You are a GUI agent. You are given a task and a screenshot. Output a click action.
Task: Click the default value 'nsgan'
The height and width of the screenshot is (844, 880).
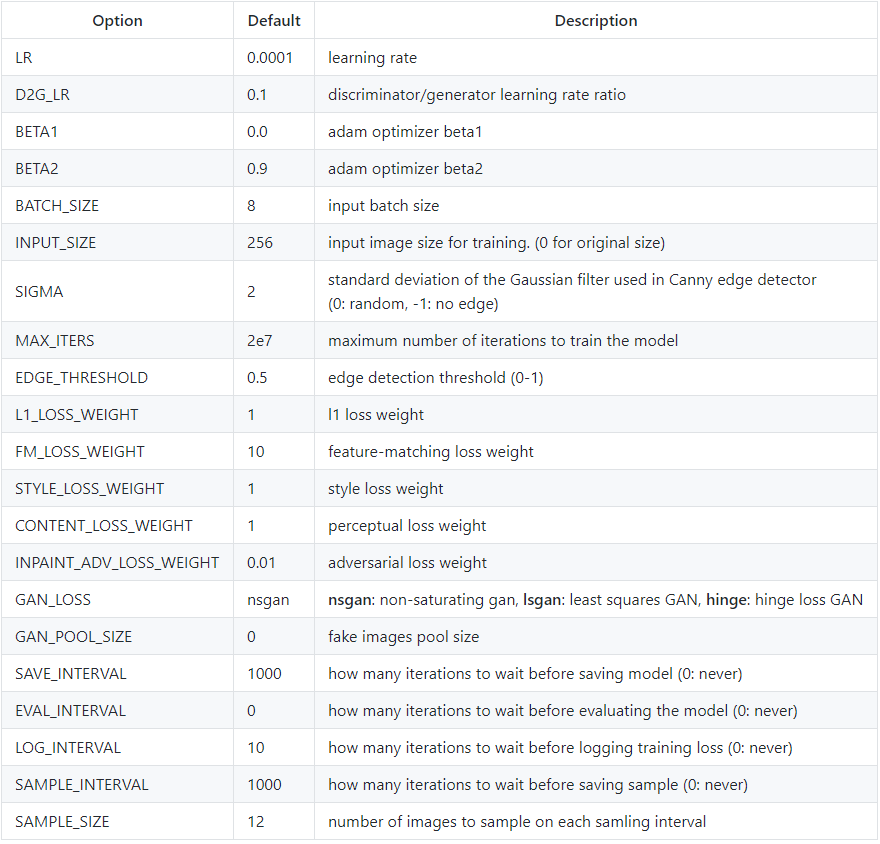pyautogui.click(x=268, y=600)
